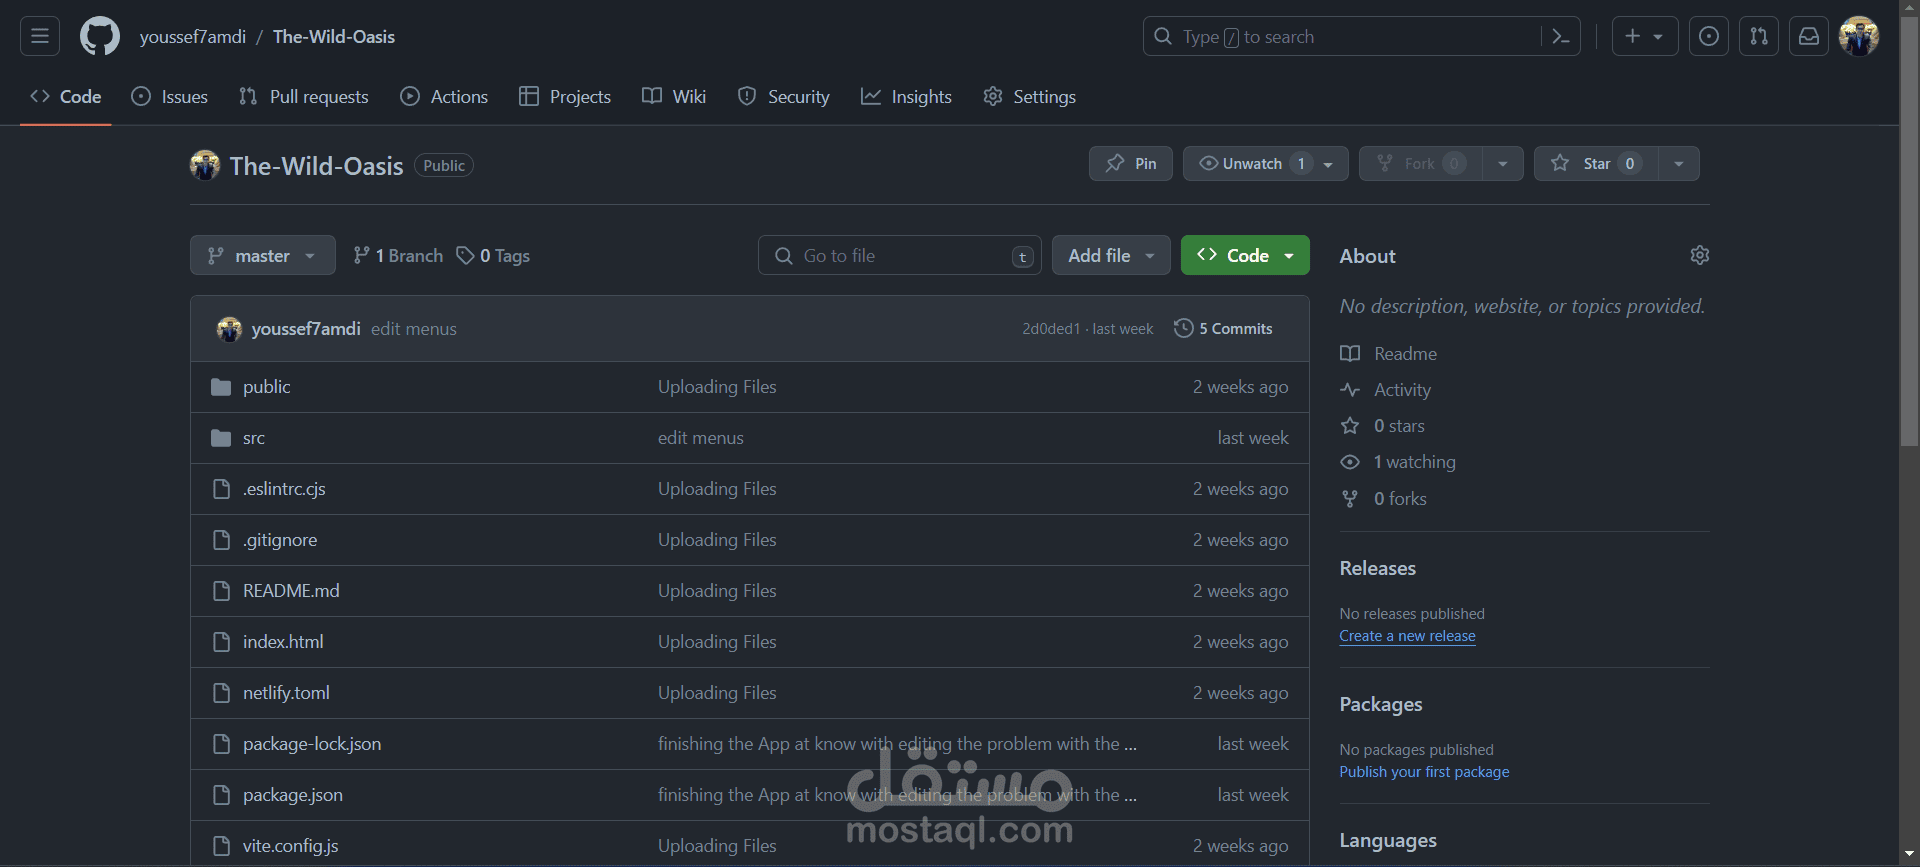1920x867 pixels.
Task: Open the Create new plus dropdown
Action: click(x=1645, y=36)
